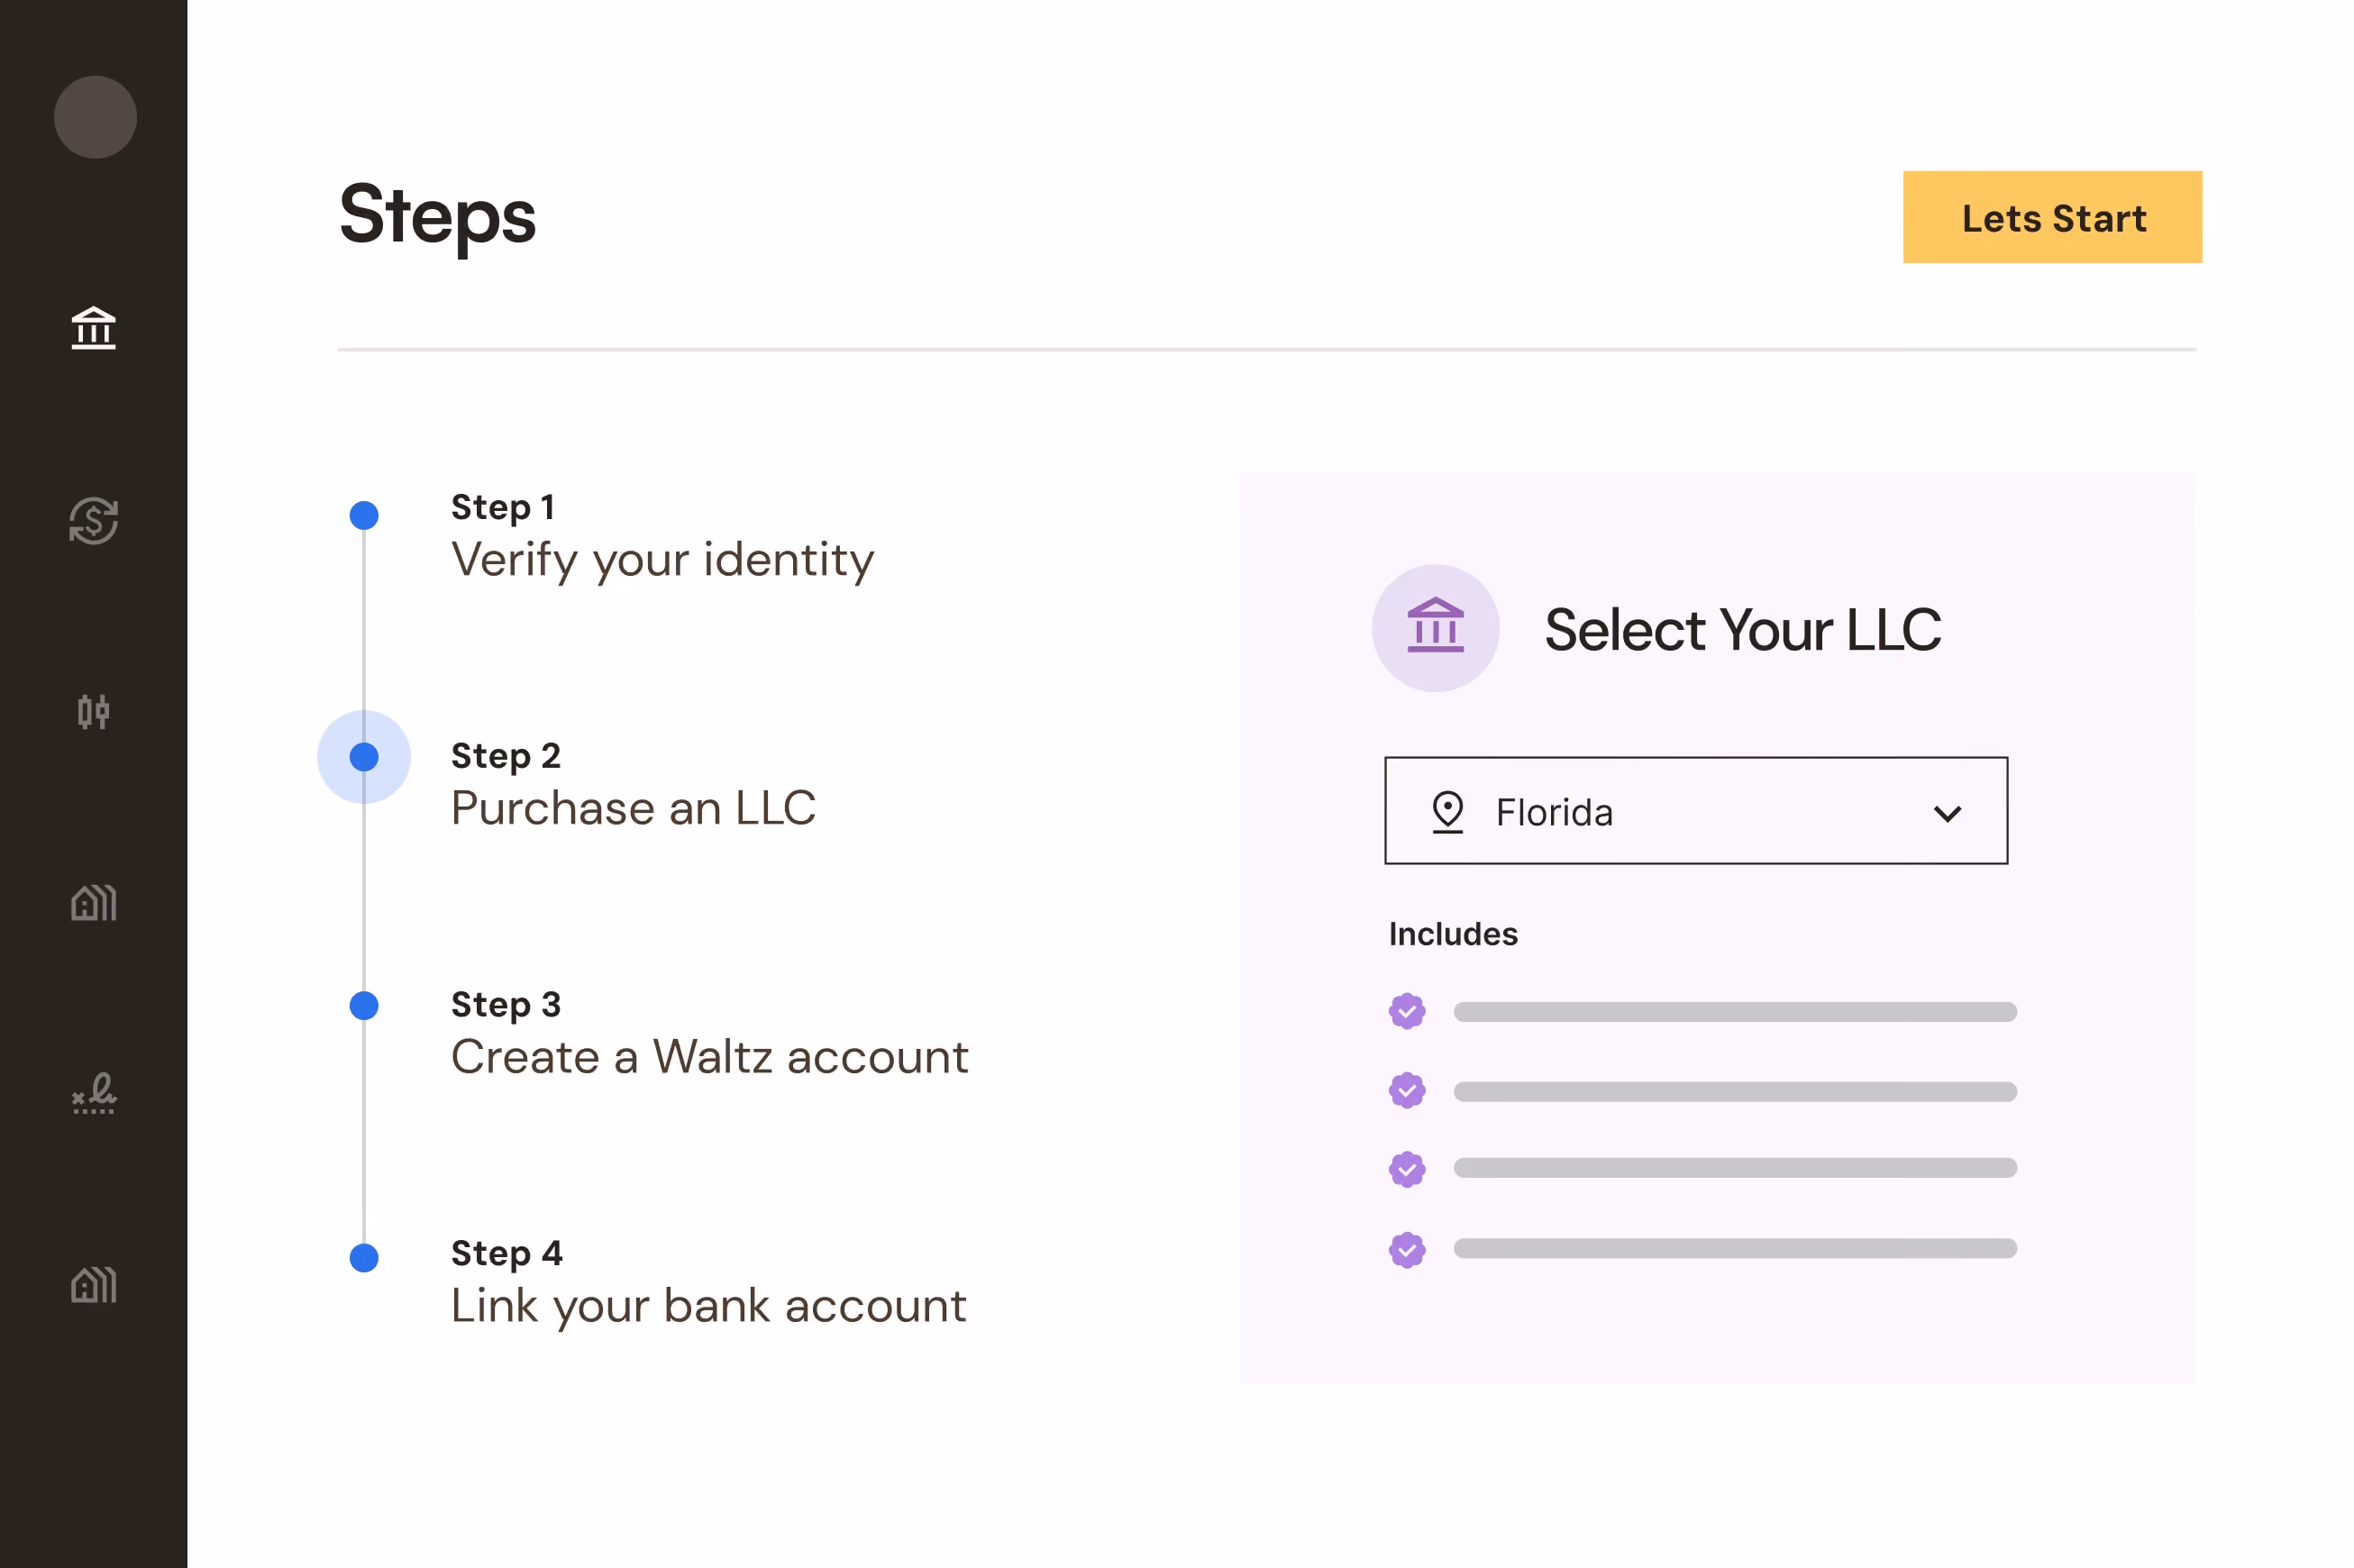The width and height of the screenshot is (2354, 1568).
Task: Click the highlighted Step 2 timeline dot
Action: click(x=364, y=757)
